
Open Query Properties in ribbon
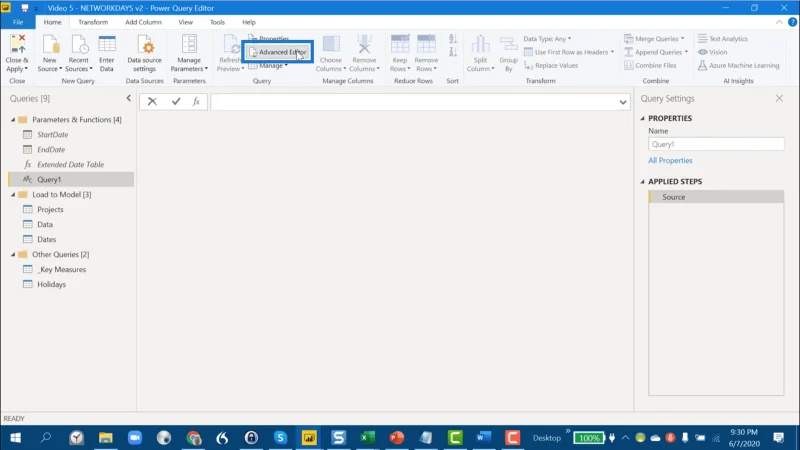269,38
